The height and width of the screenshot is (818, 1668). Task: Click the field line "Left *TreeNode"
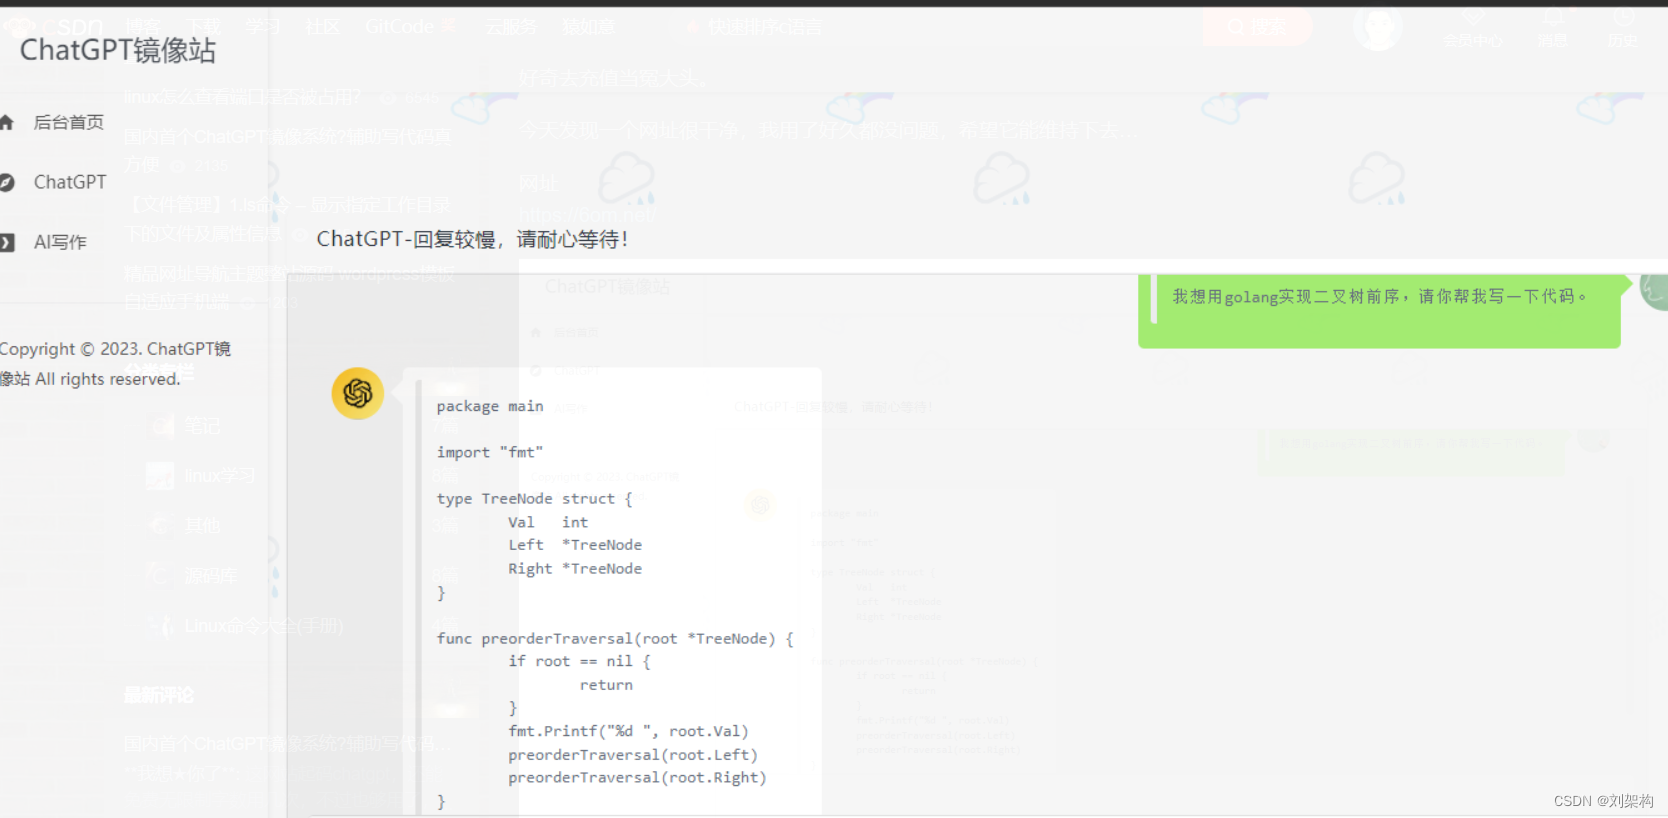tap(575, 545)
